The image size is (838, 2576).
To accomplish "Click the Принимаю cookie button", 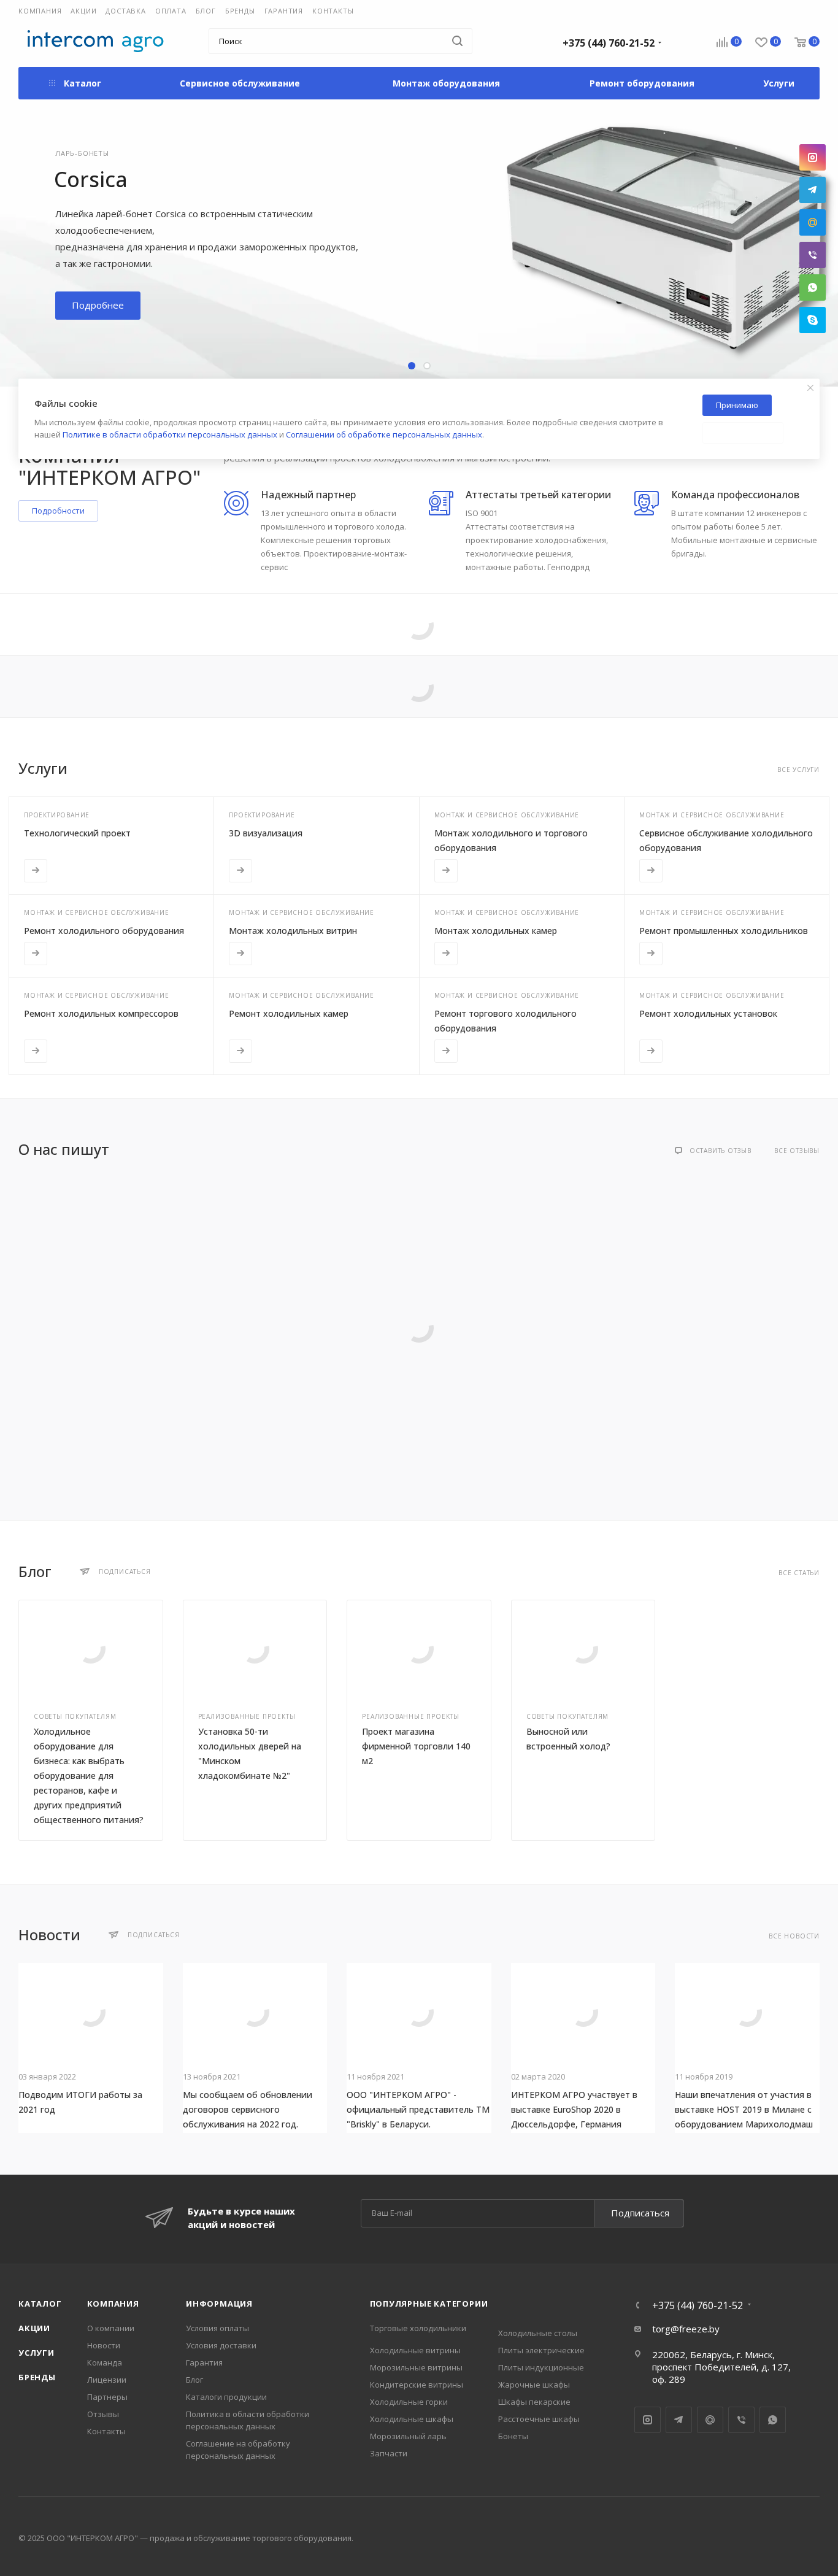I will click(736, 405).
